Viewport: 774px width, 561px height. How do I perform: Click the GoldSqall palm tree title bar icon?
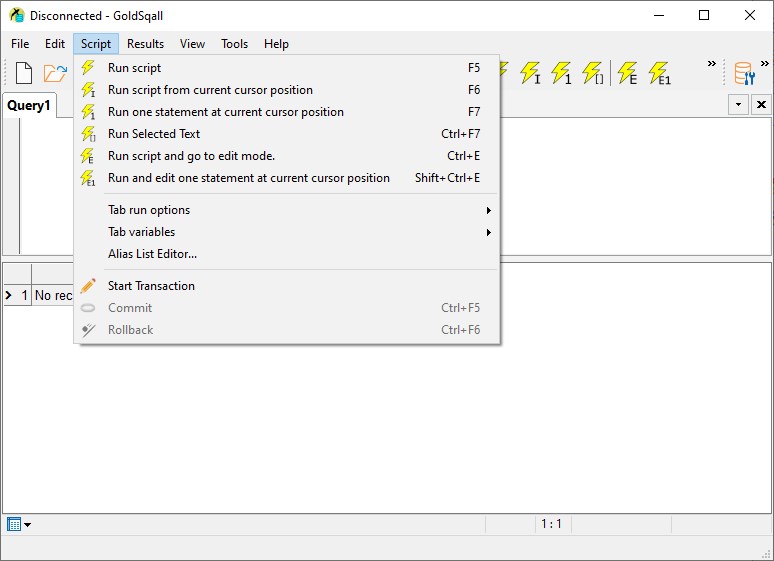click(17, 15)
